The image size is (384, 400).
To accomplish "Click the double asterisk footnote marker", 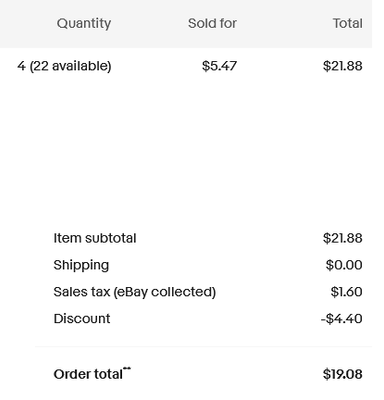I will click(127, 369).
